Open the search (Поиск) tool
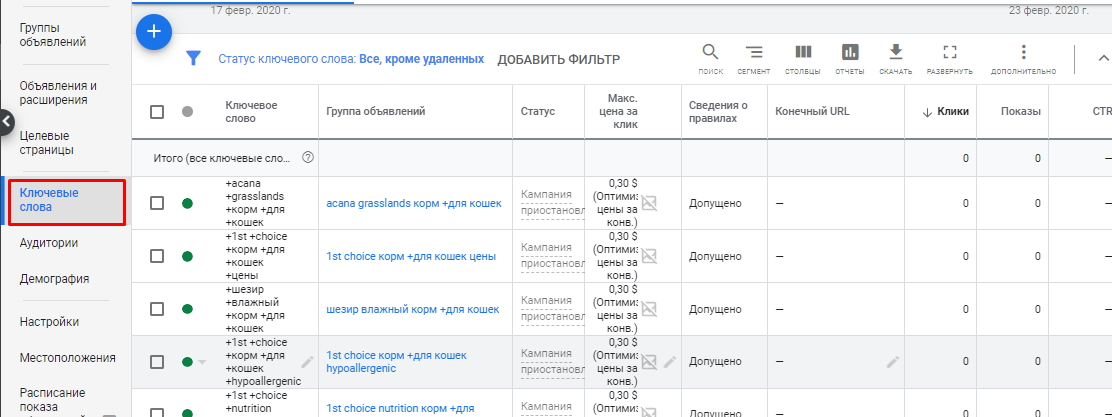The width and height of the screenshot is (1112, 417). tap(711, 60)
